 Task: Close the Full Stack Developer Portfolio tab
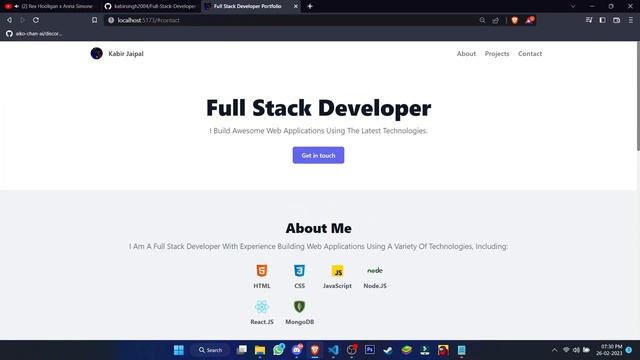pos(296,6)
